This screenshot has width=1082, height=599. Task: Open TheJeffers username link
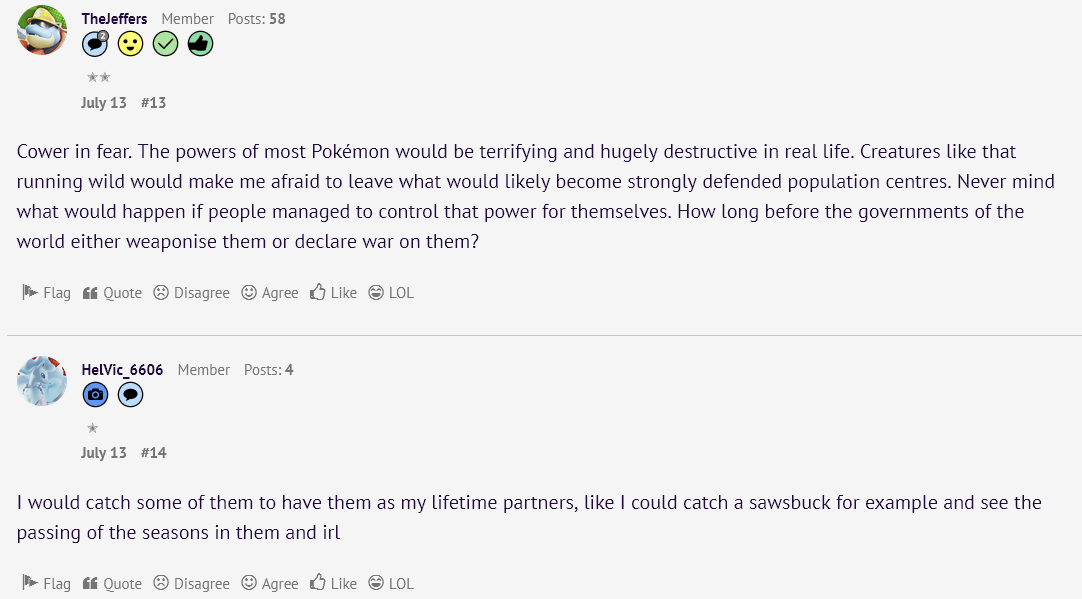pyautogui.click(x=115, y=19)
